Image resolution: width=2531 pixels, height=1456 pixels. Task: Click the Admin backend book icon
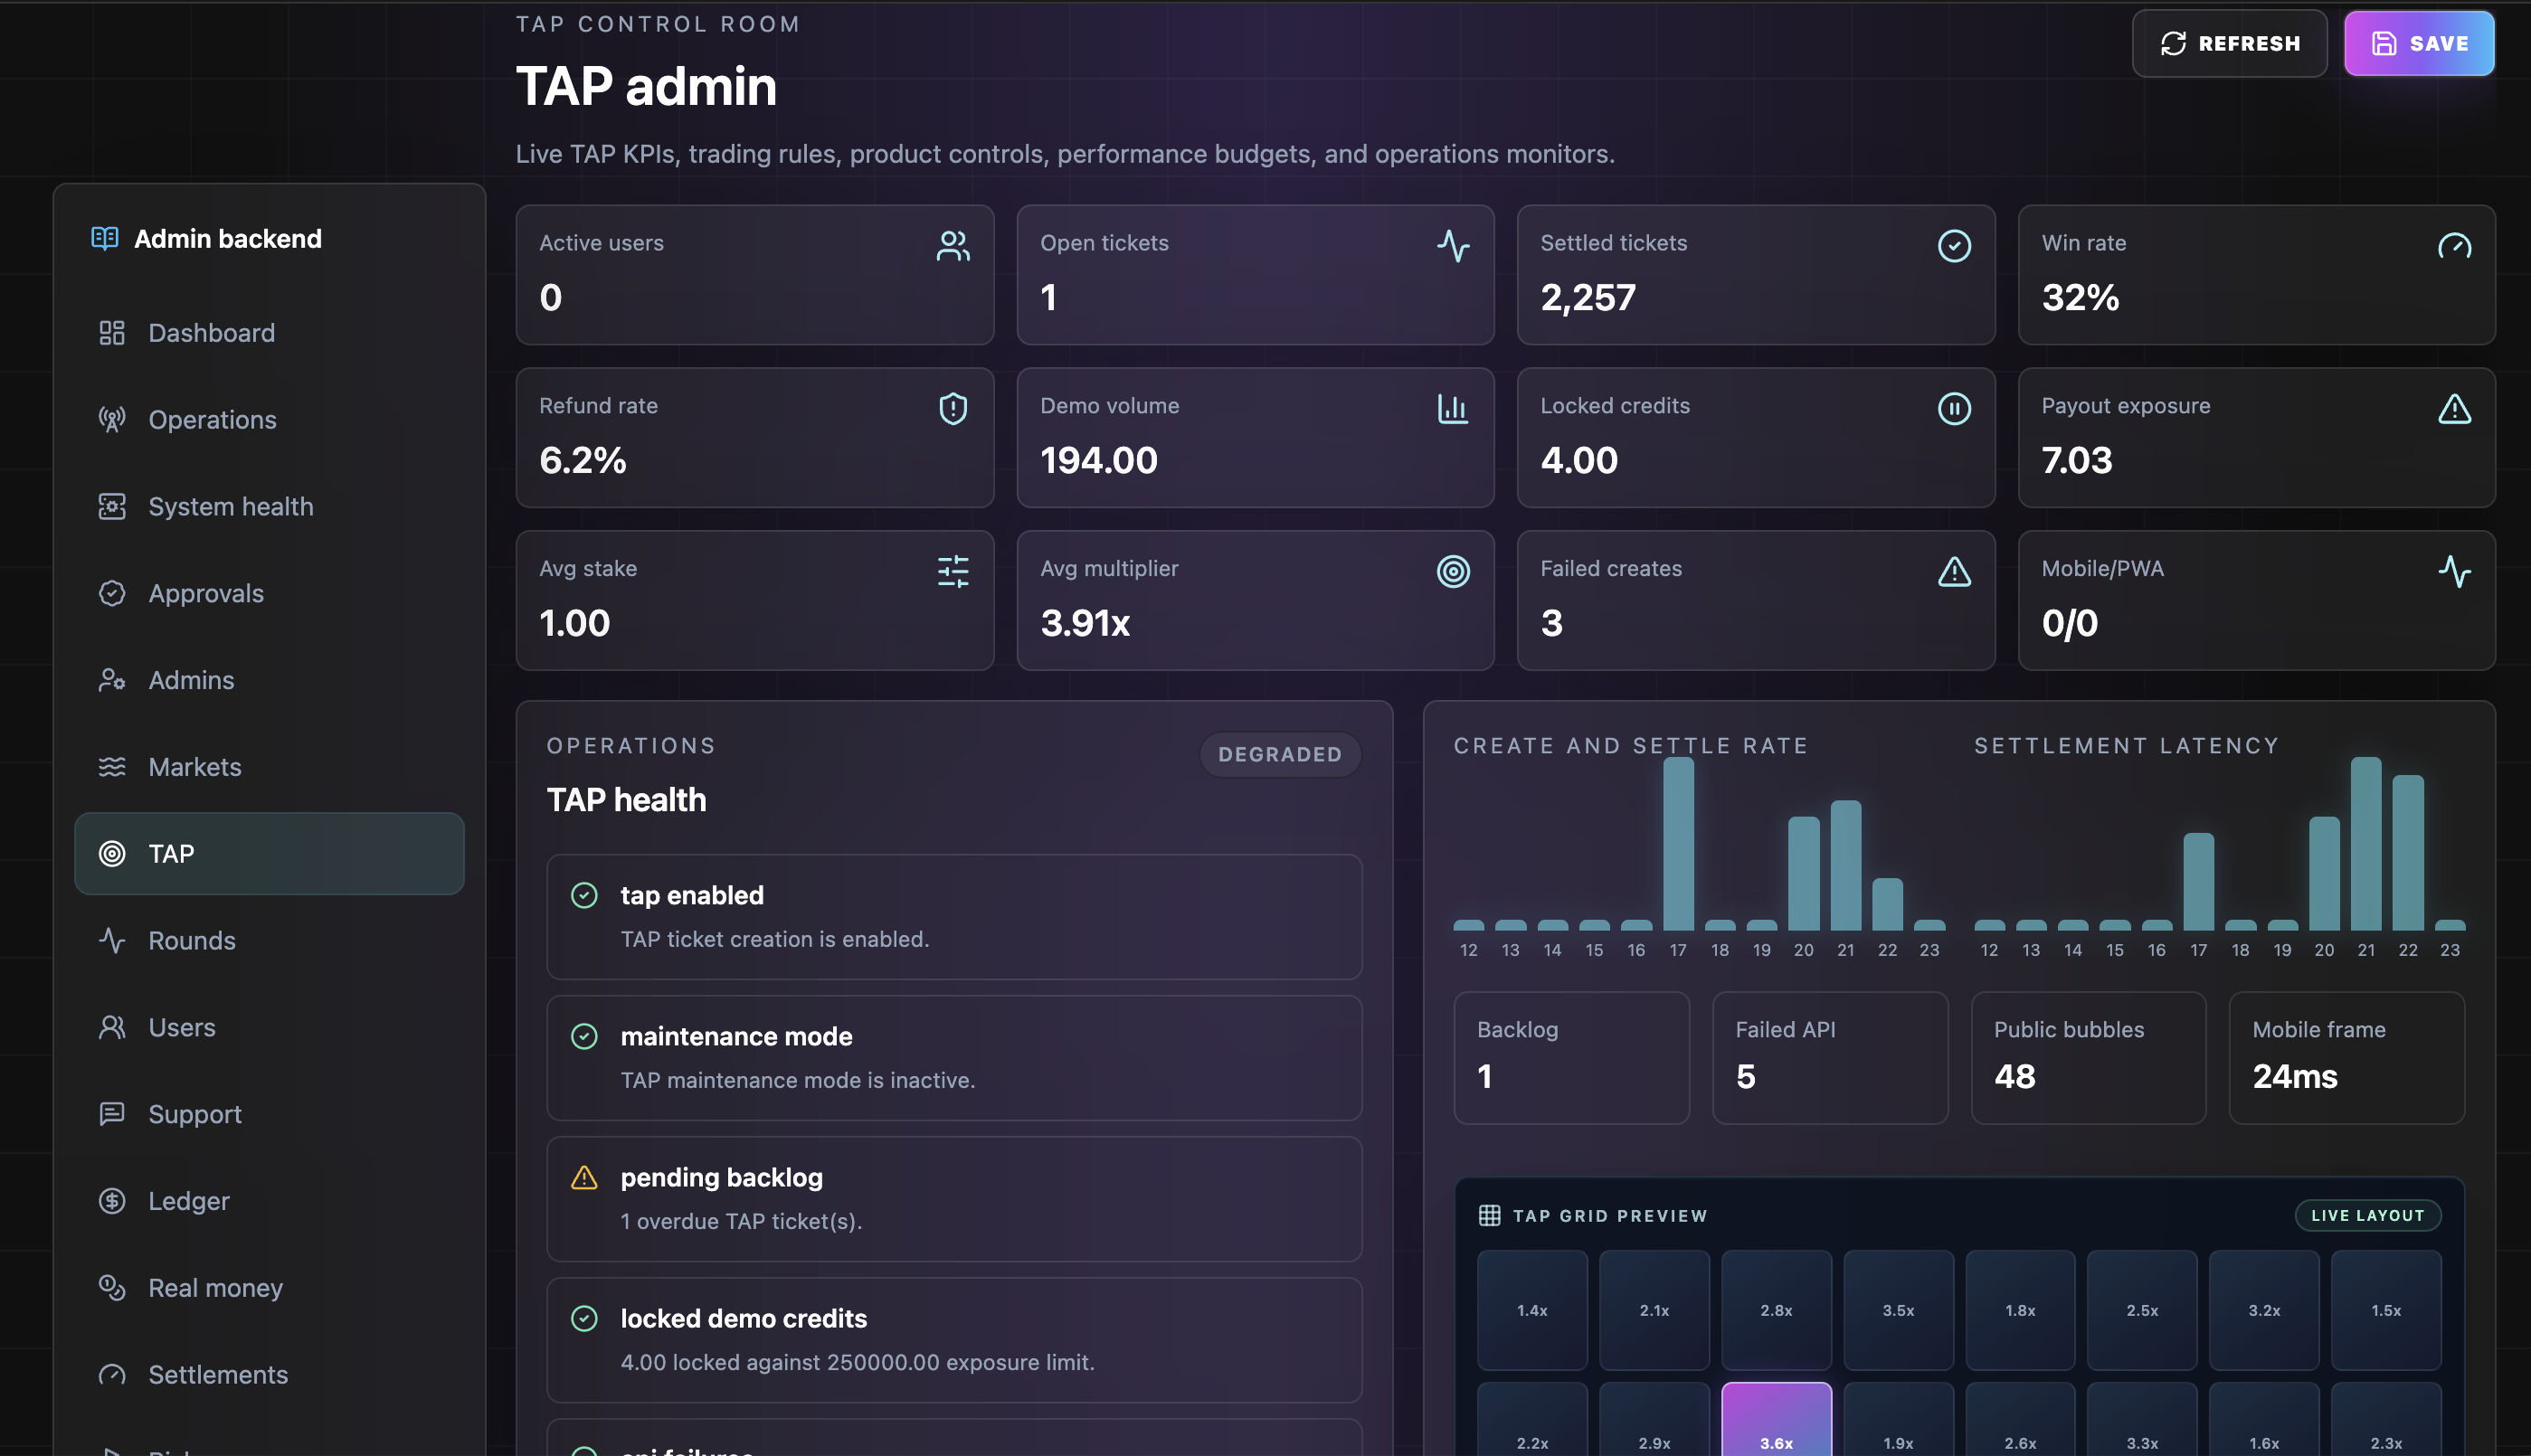point(105,238)
